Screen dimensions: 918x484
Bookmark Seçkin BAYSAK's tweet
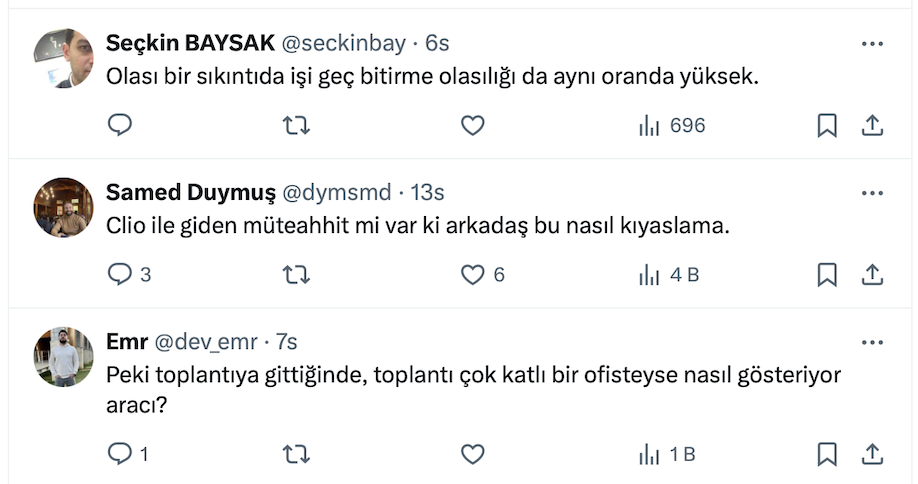pos(827,125)
